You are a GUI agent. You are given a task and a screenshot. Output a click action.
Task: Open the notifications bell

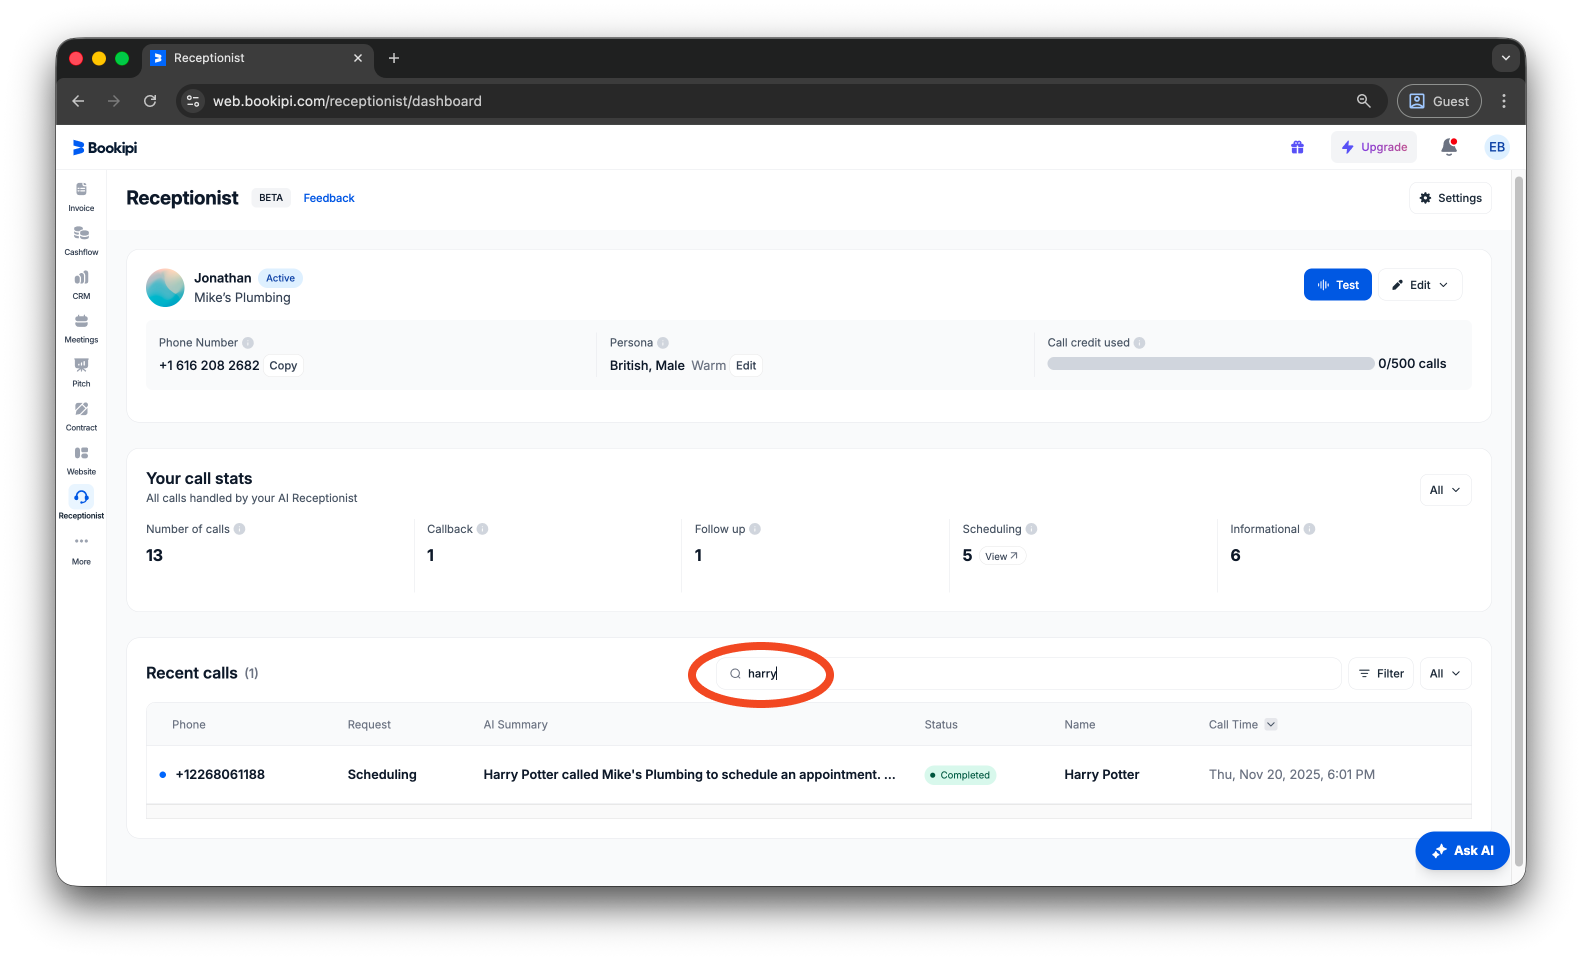1448,147
